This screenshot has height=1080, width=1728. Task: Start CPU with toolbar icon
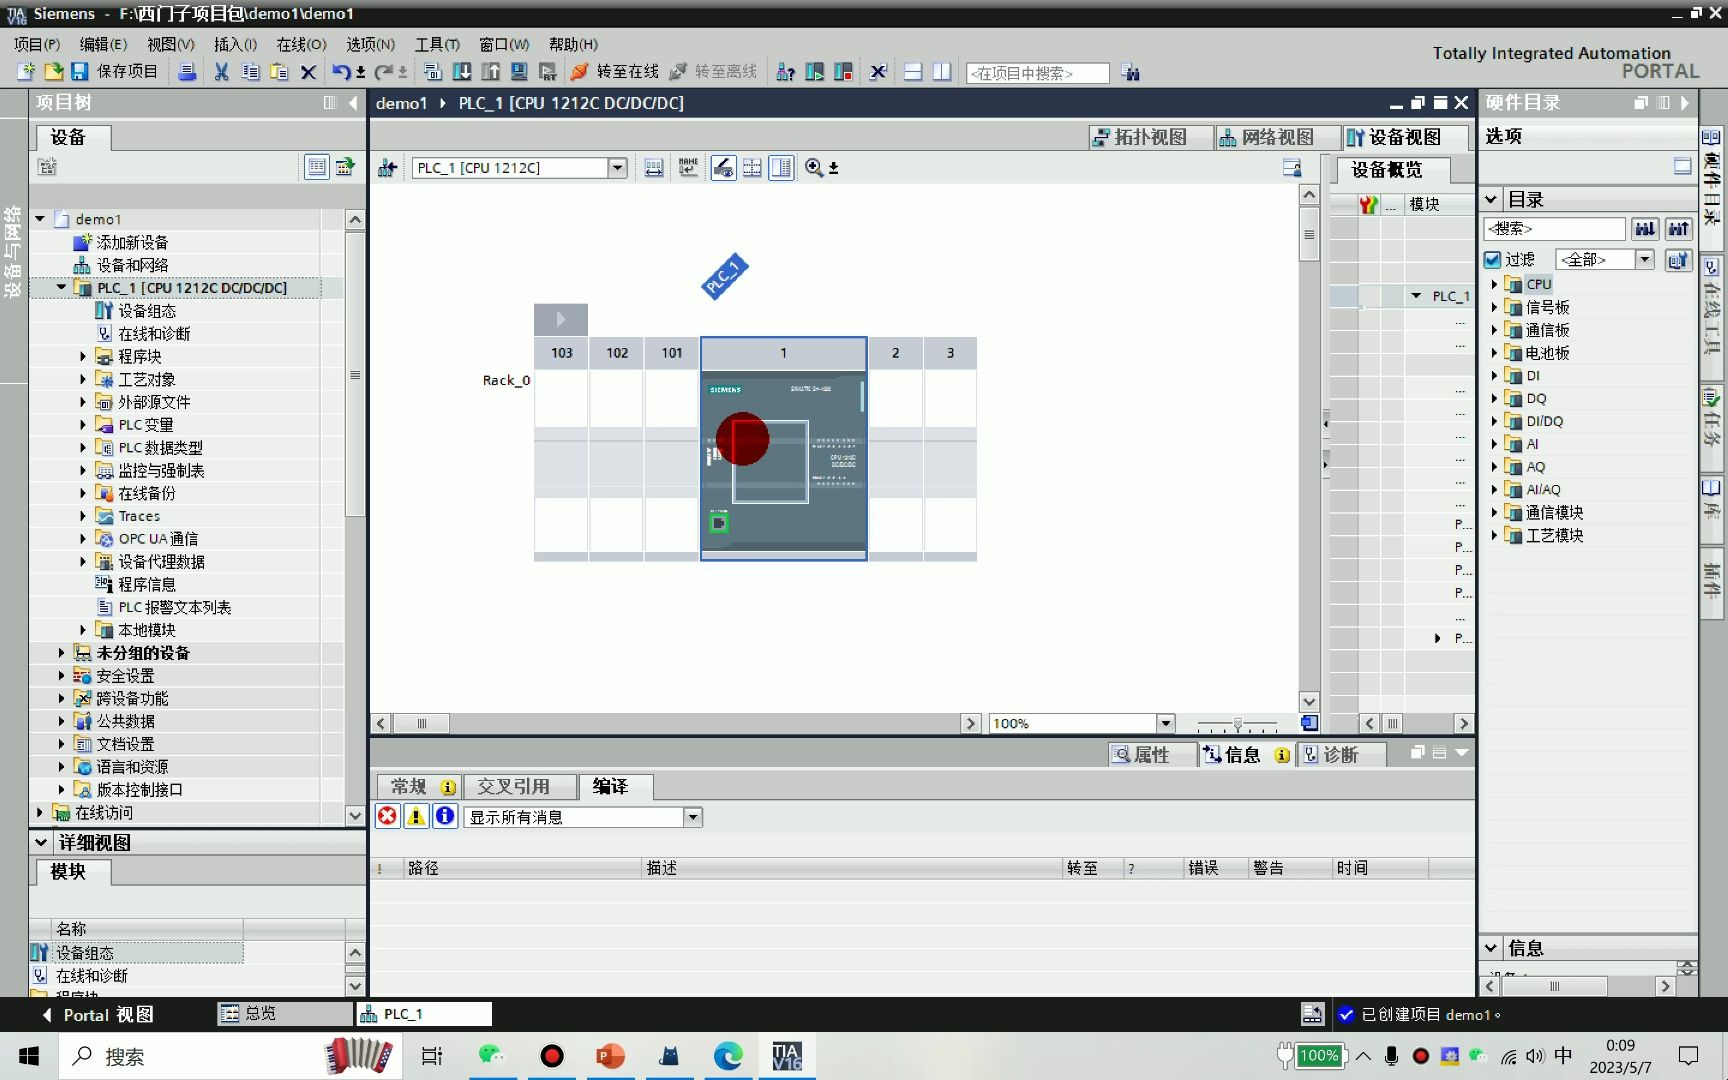point(815,72)
